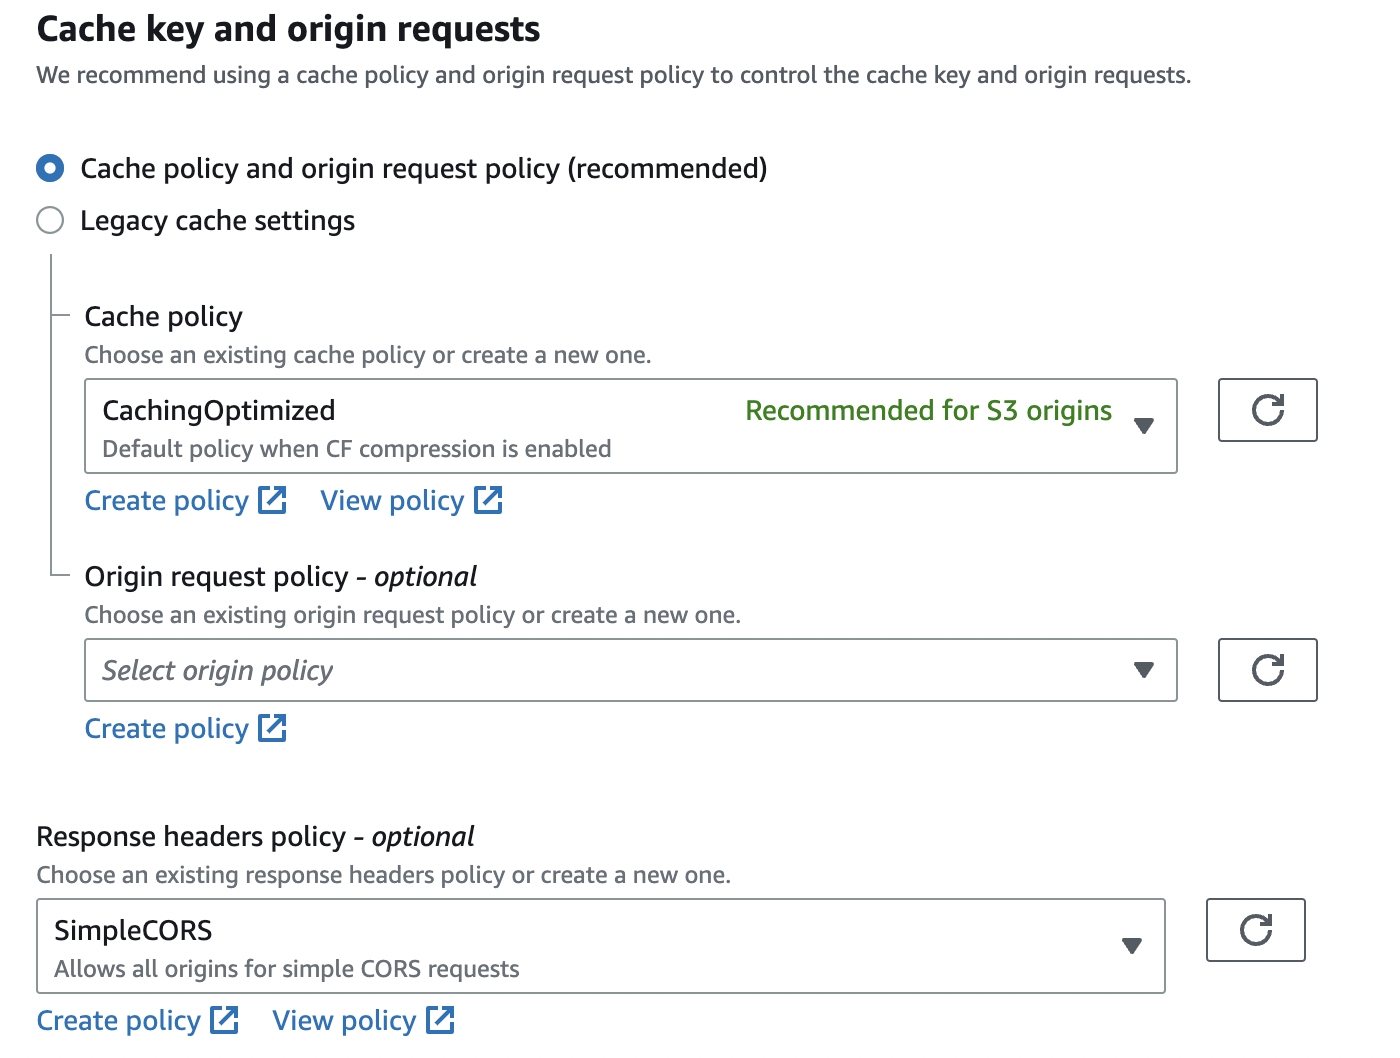Expand the SimpleCORS response headers dropdown

click(x=600, y=946)
